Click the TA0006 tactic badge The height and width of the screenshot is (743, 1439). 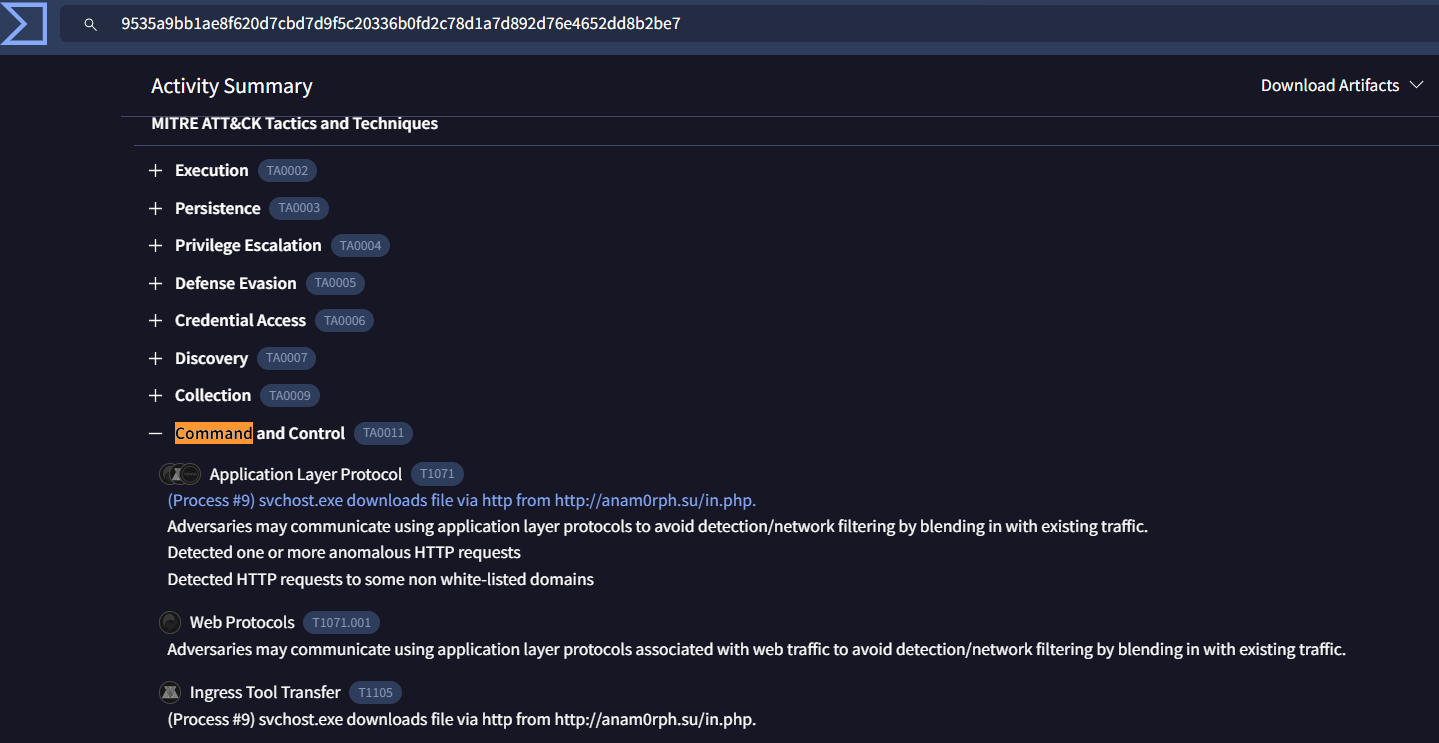pos(345,321)
